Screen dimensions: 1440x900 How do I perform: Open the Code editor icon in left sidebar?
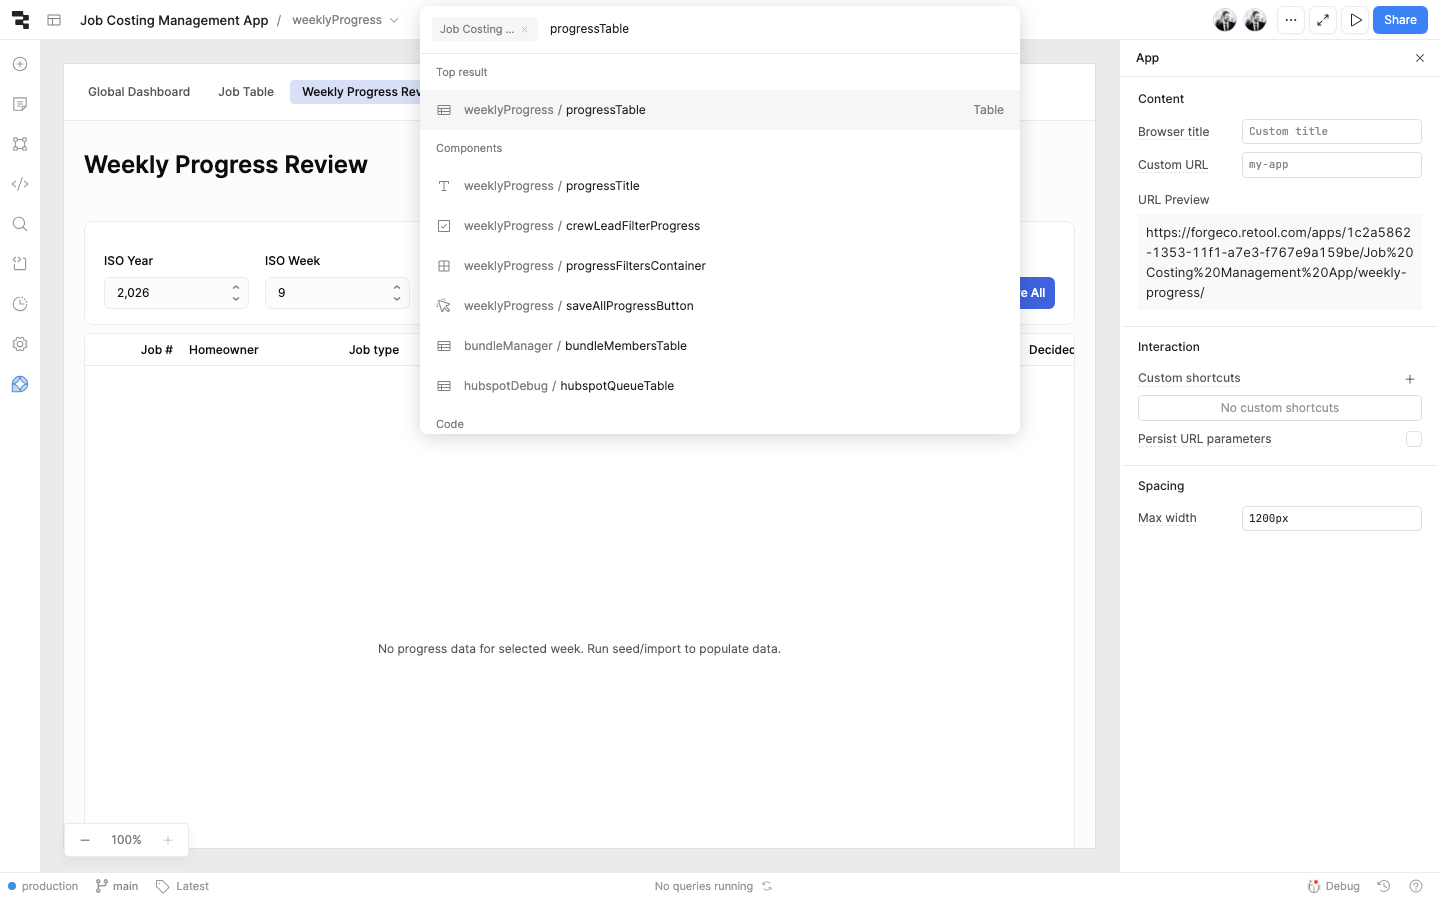pyautogui.click(x=20, y=184)
